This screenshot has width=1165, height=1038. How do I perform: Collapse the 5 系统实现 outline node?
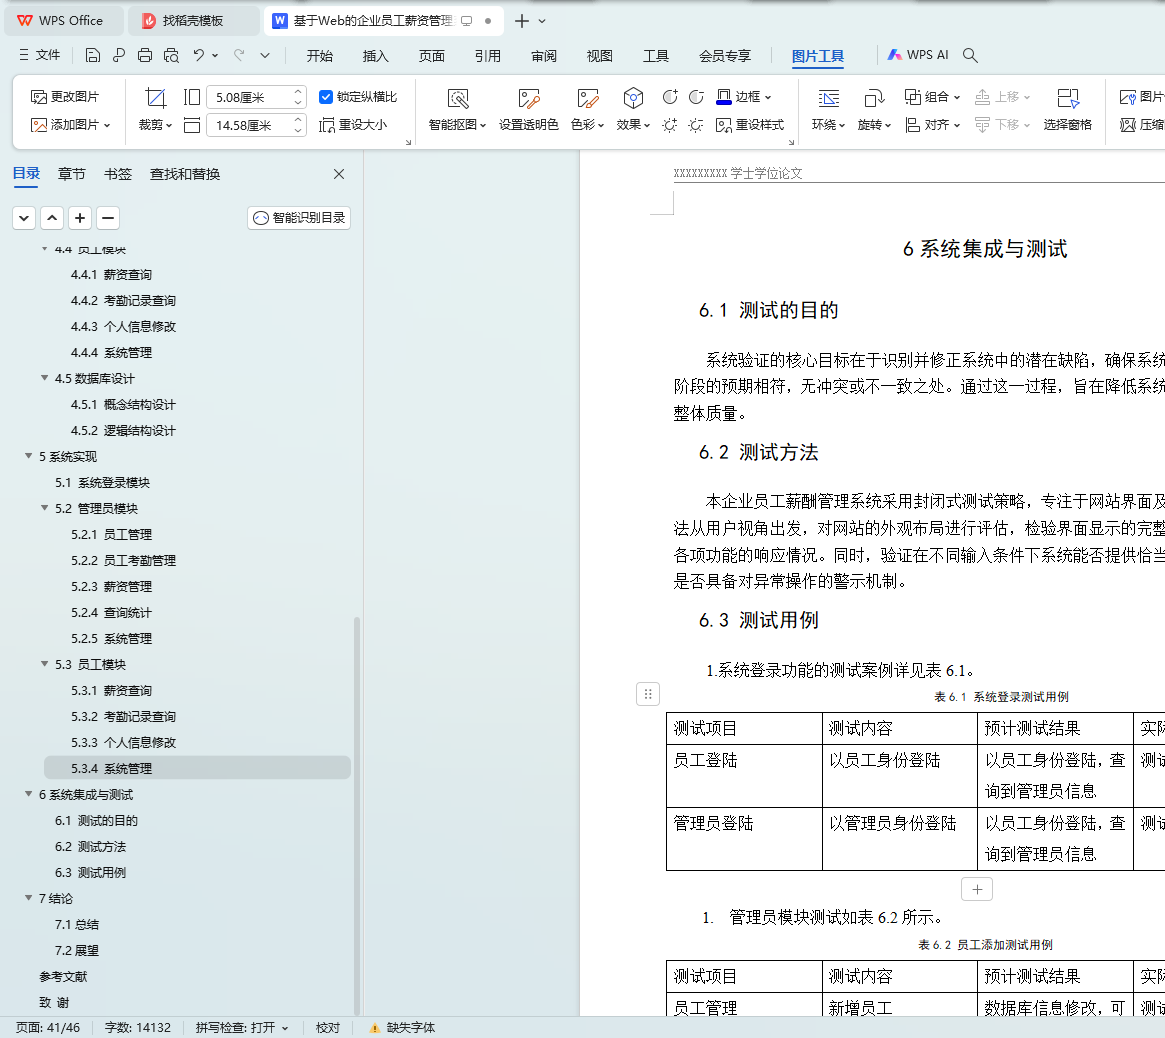[28, 456]
